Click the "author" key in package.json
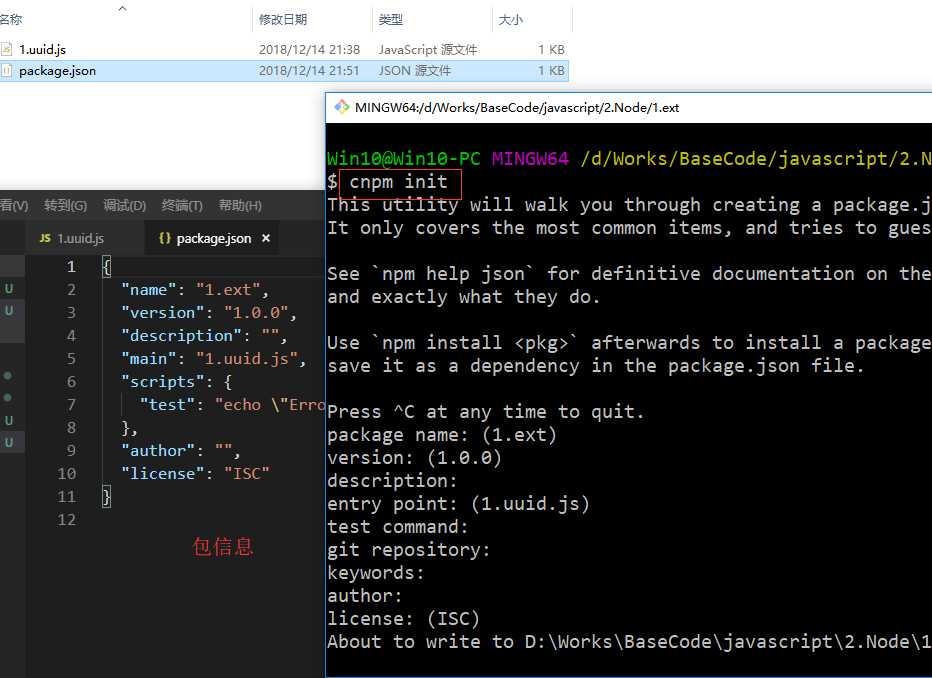932x678 pixels. tap(158, 451)
